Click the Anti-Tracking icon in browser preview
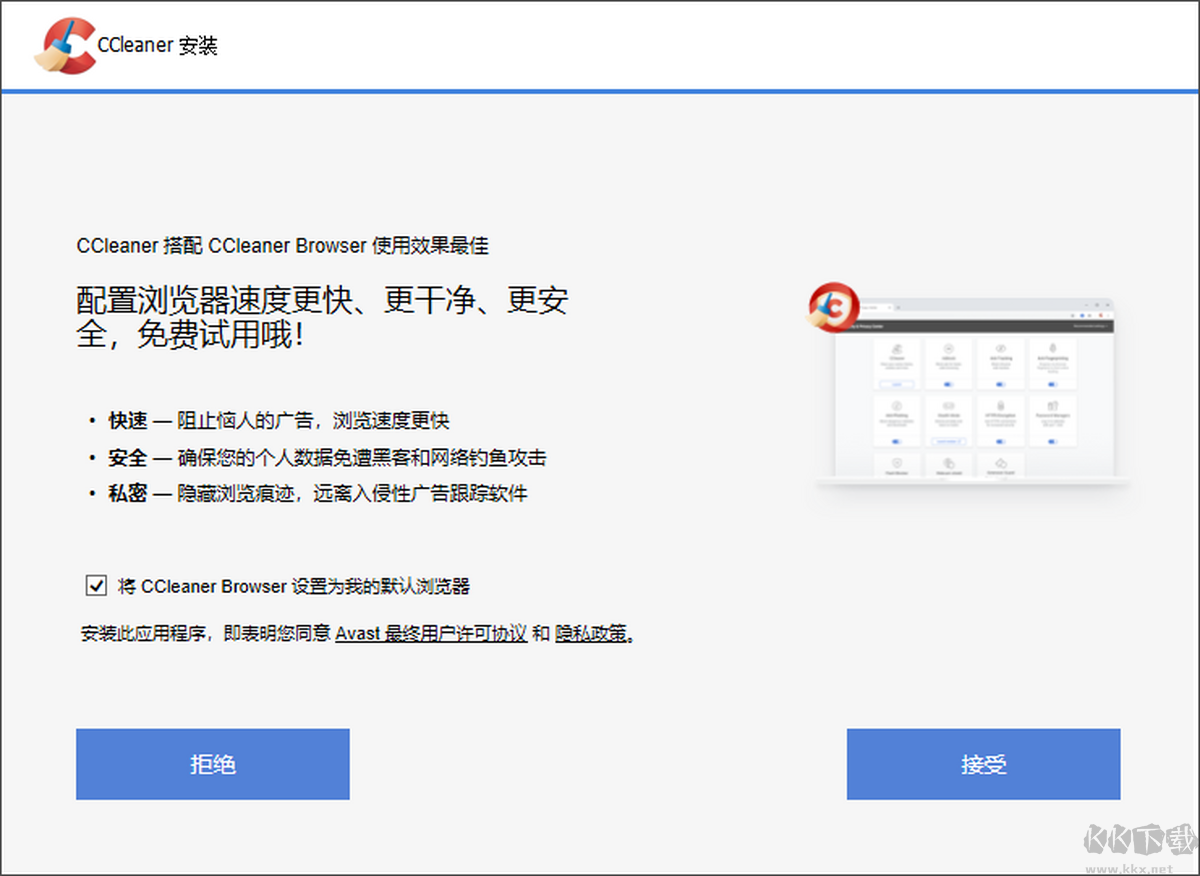Screen dimensions: 1200x876 (x=1001, y=348)
